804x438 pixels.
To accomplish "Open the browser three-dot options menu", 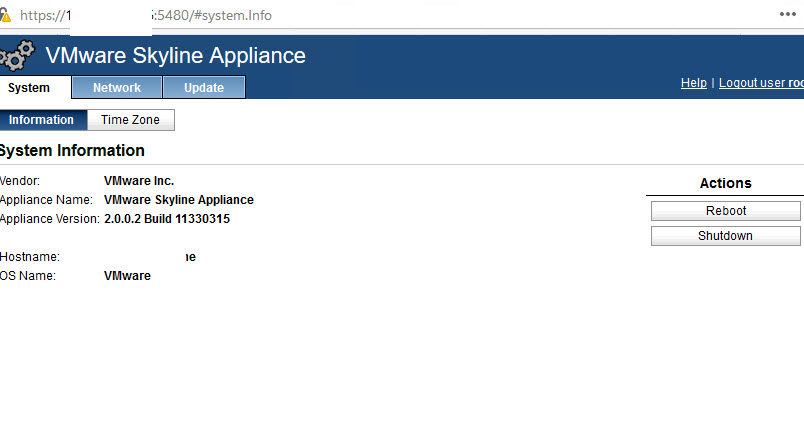I will (789, 15).
